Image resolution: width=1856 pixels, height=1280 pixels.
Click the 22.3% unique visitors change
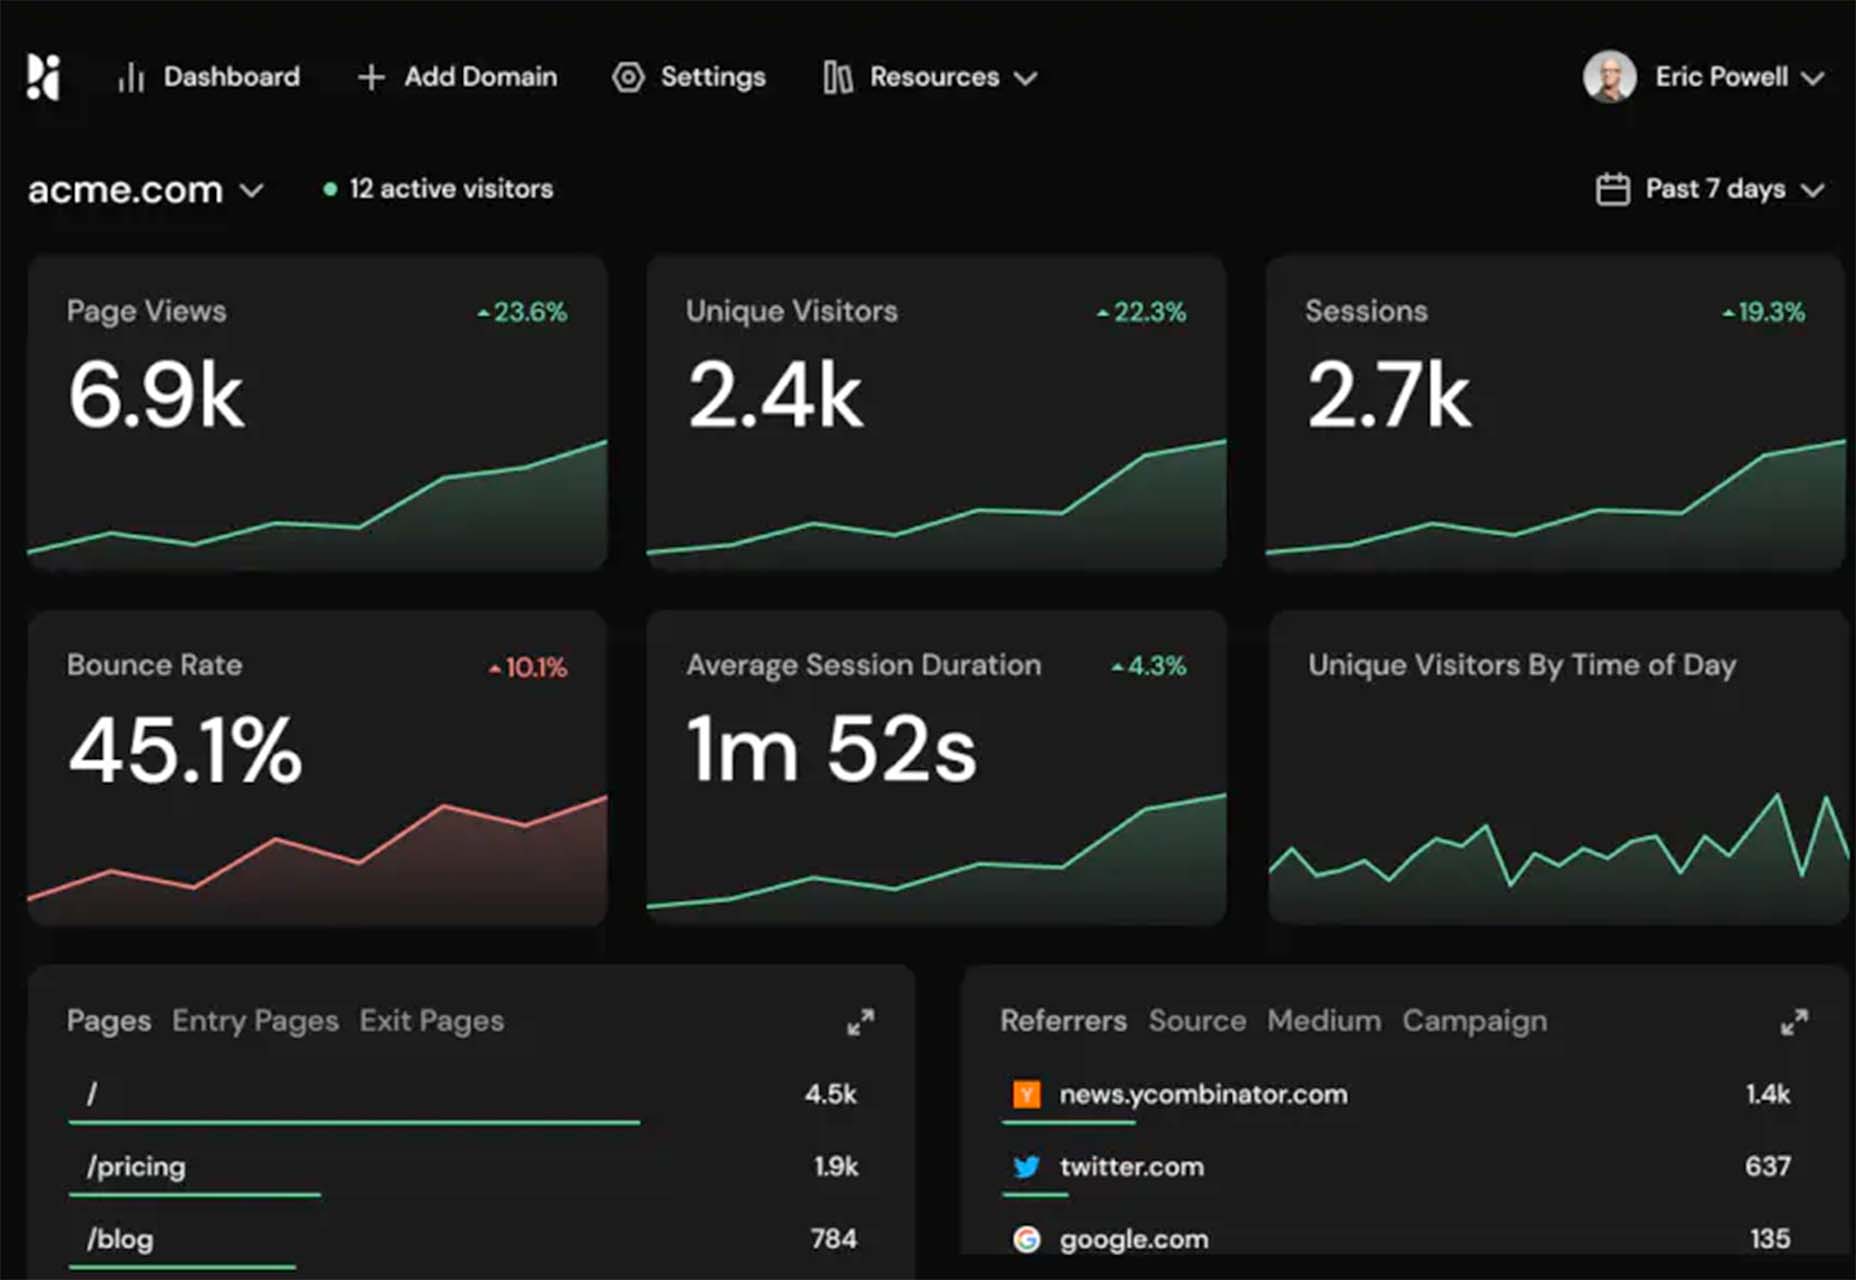pyautogui.click(x=1141, y=312)
